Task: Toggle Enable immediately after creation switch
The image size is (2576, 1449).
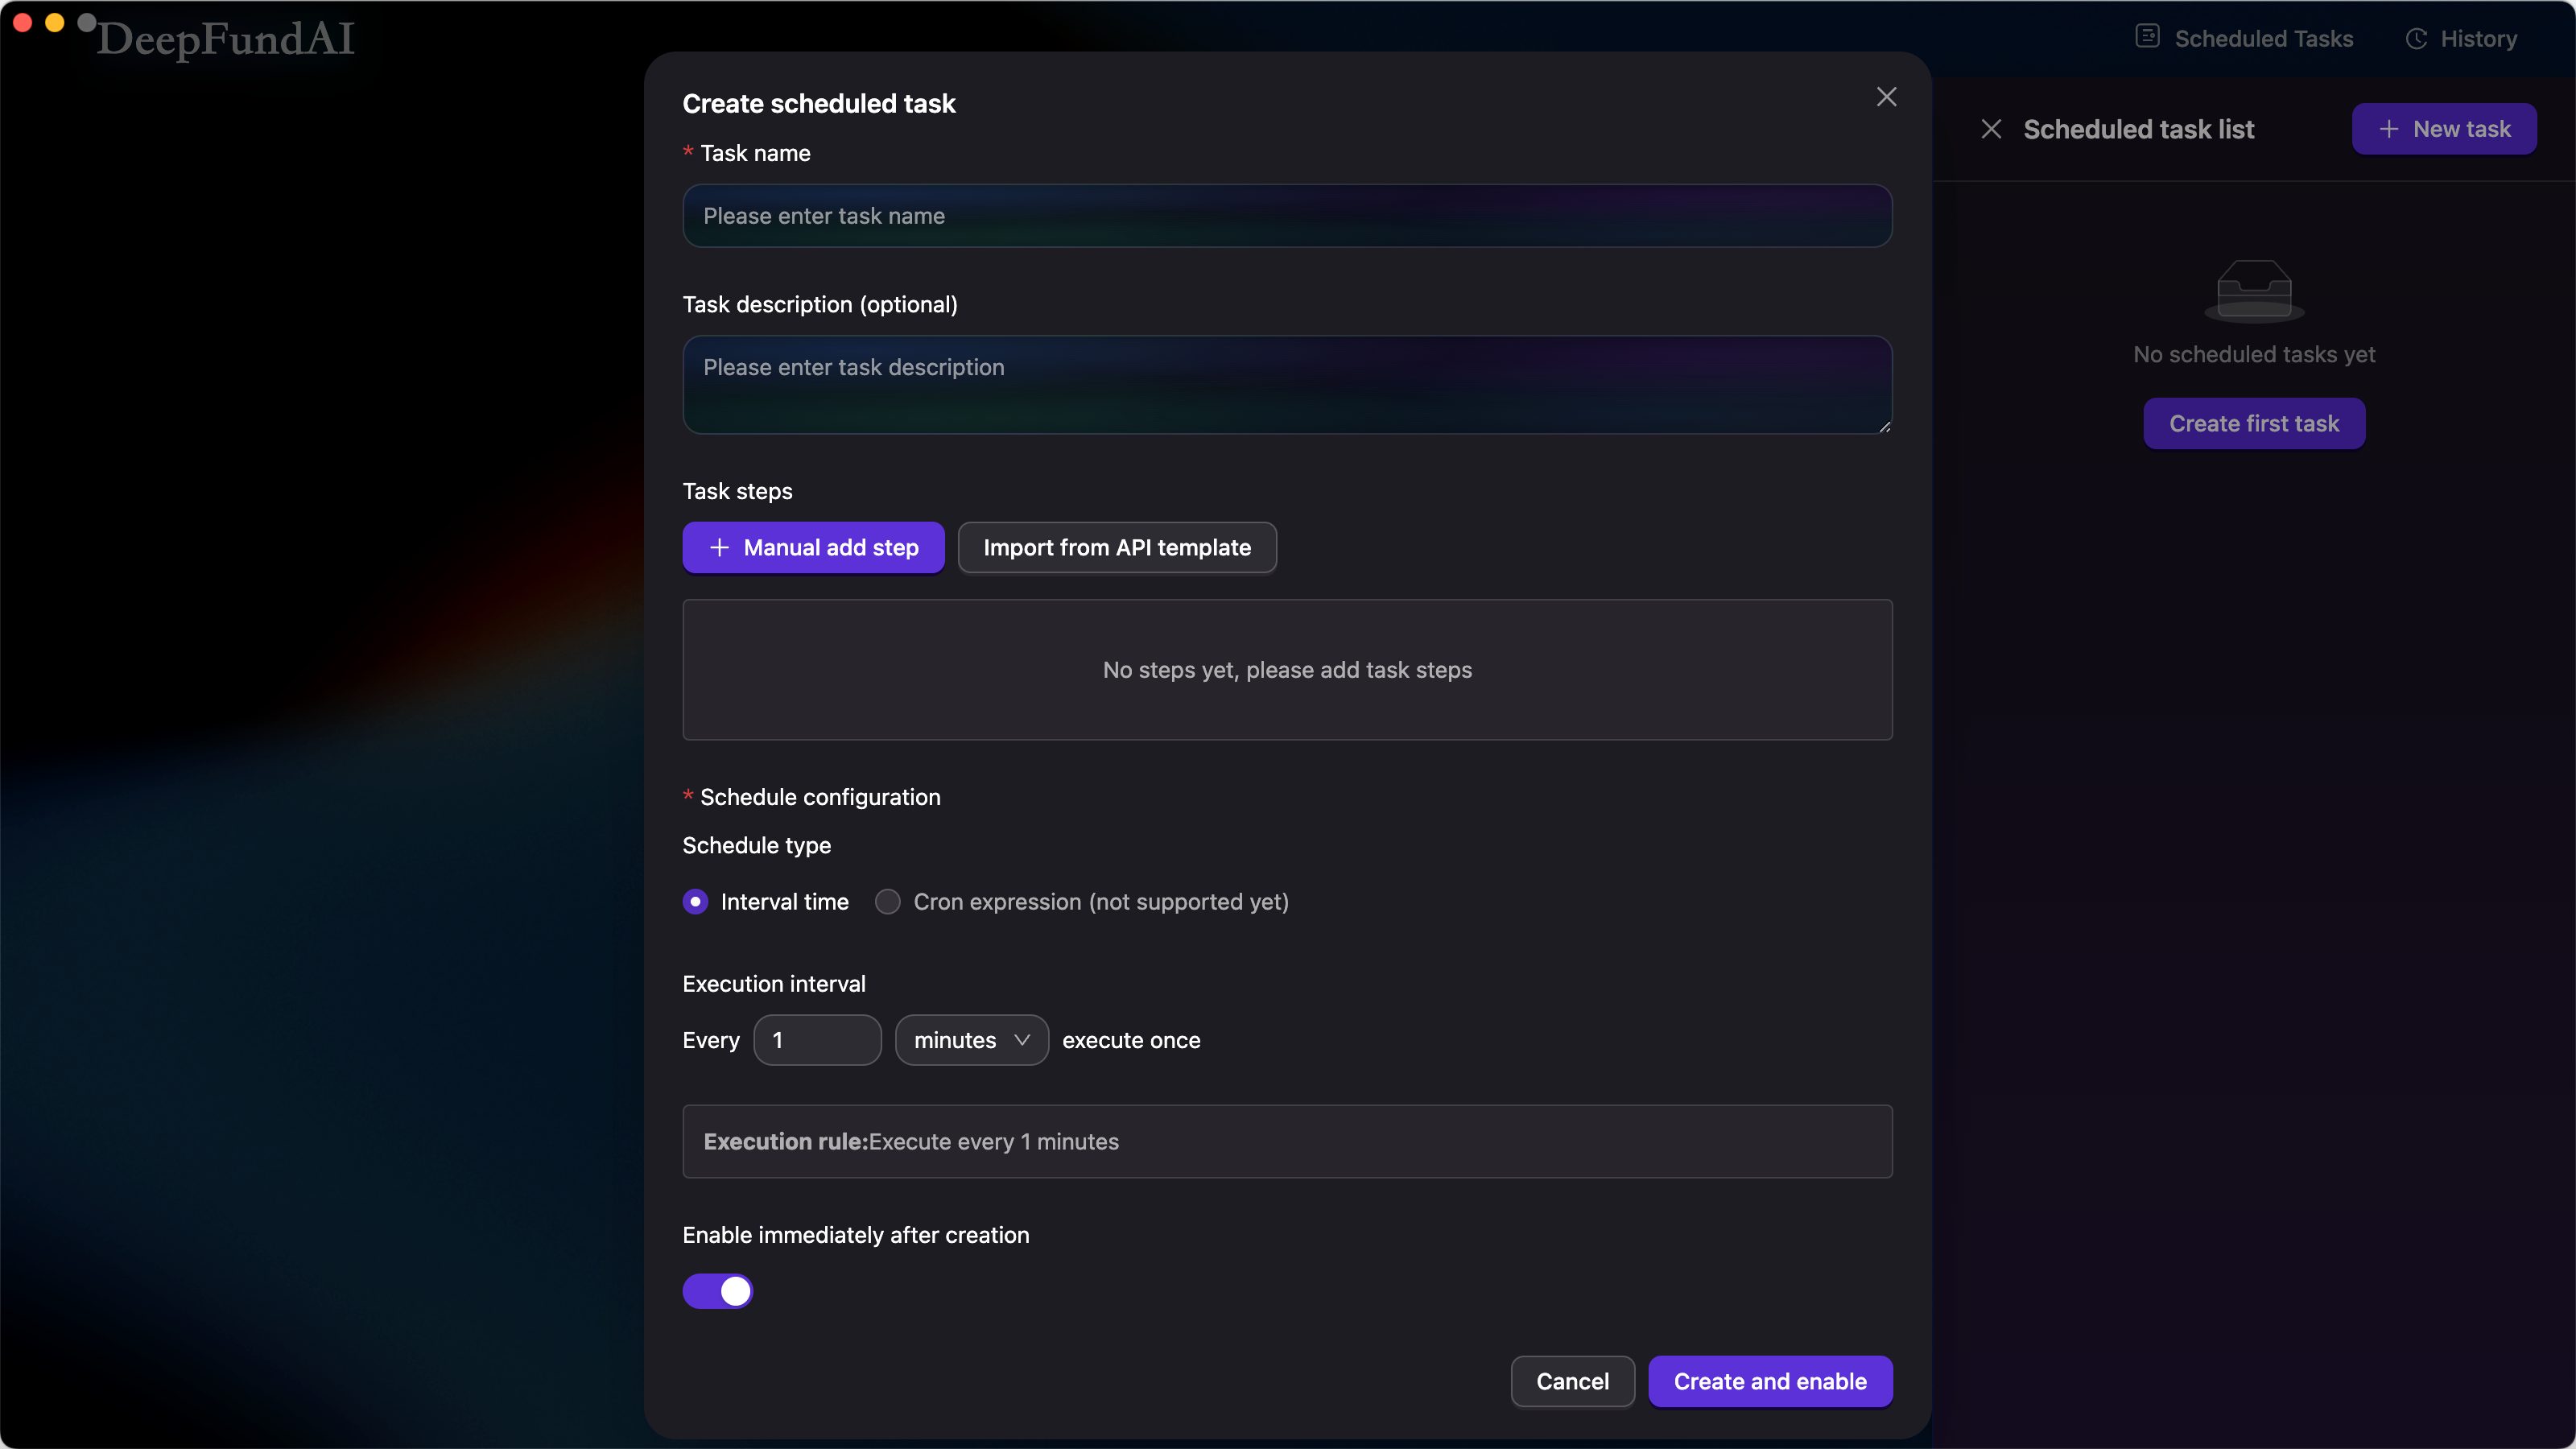Action: [x=718, y=1291]
